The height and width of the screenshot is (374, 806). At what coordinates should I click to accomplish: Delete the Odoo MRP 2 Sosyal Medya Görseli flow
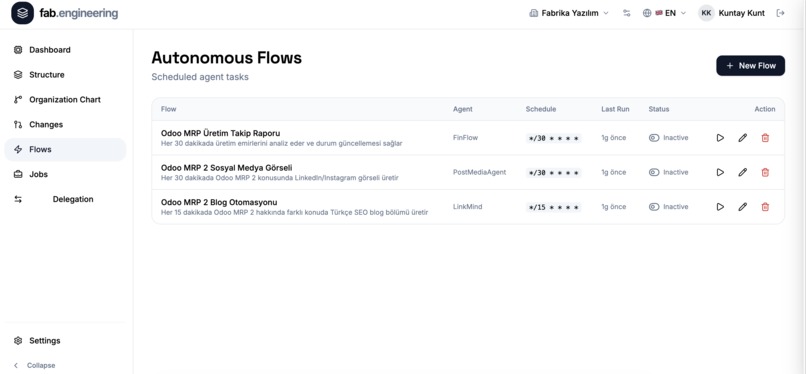pos(765,172)
